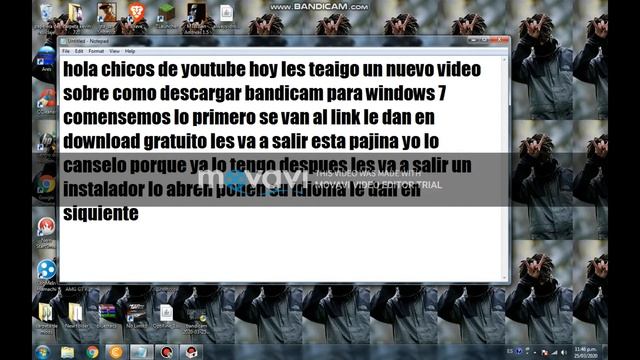Click the network signal tray icon
640x360 pixels.
point(554,352)
